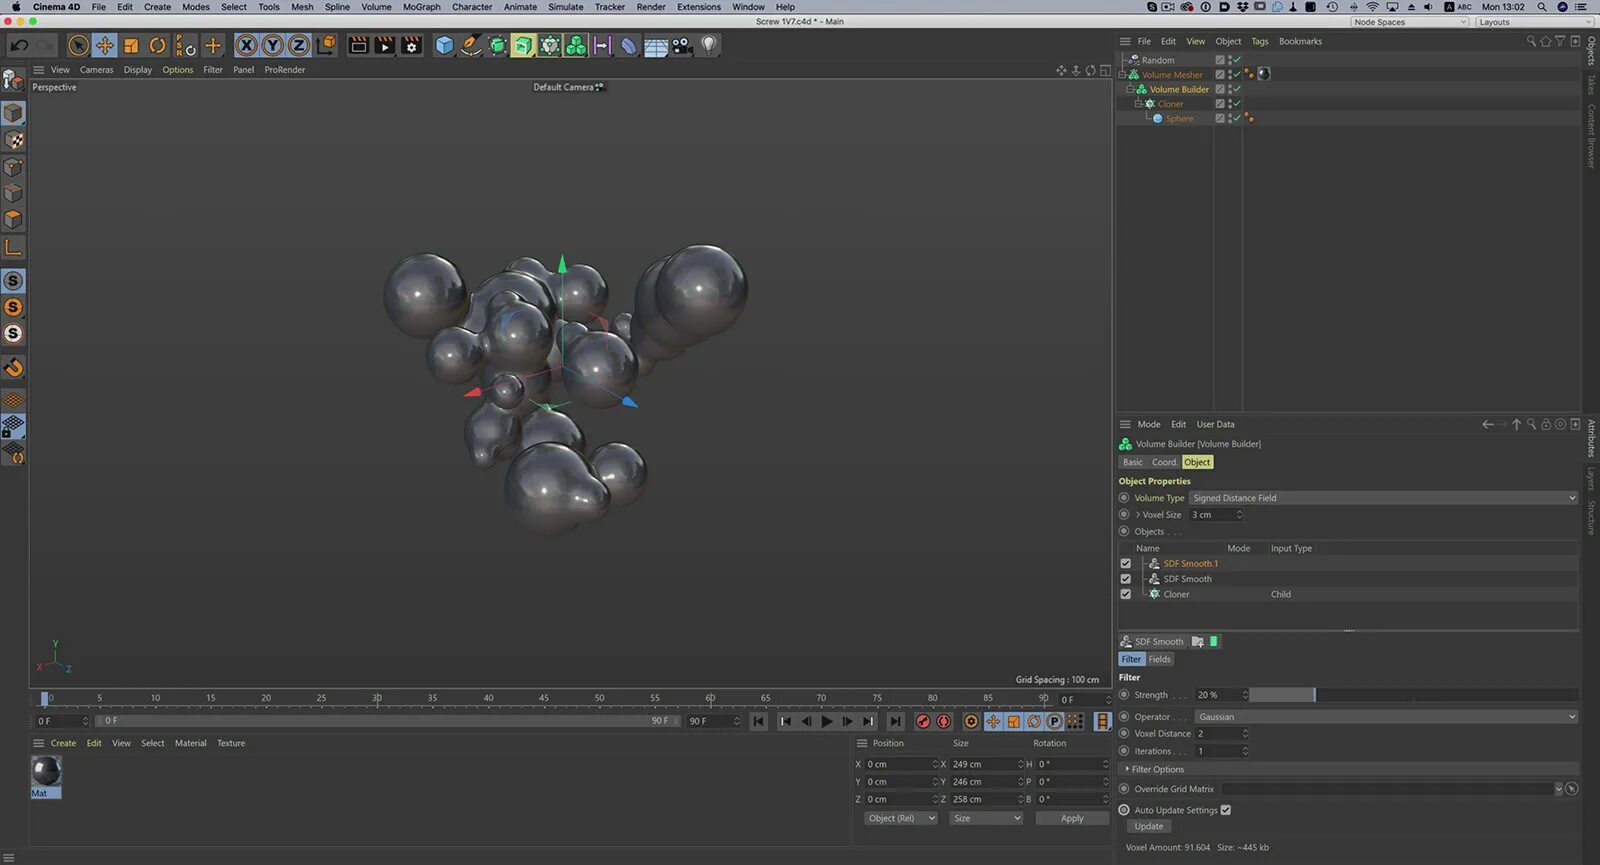The height and width of the screenshot is (865, 1600).
Task: Open the Operator Gaussian dropdown
Action: pyautogui.click(x=1385, y=717)
